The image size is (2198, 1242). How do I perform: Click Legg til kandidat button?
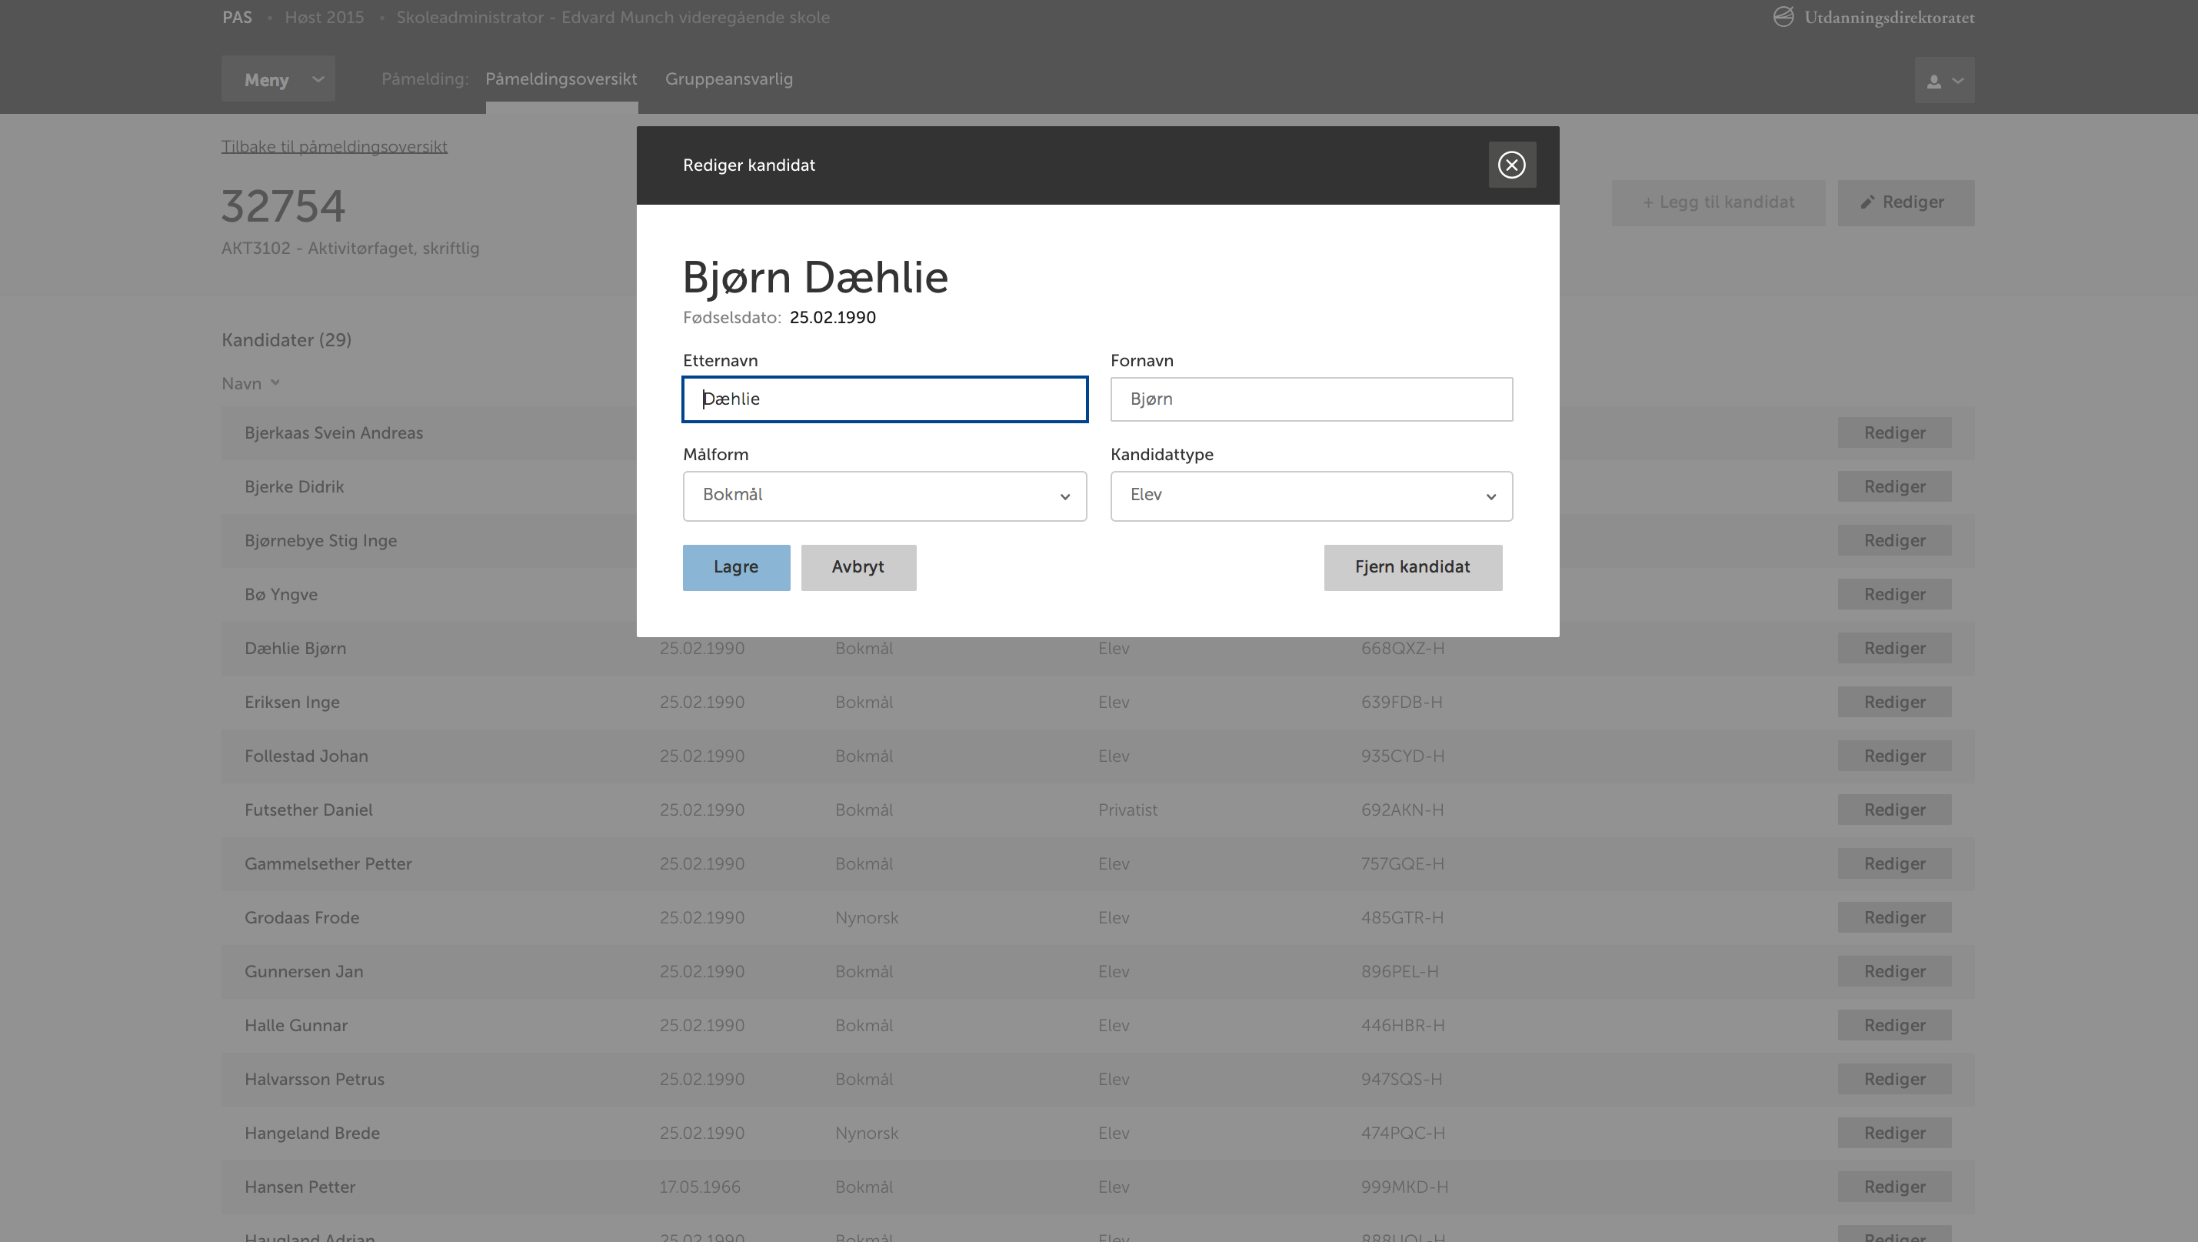click(x=1718, y=202)
